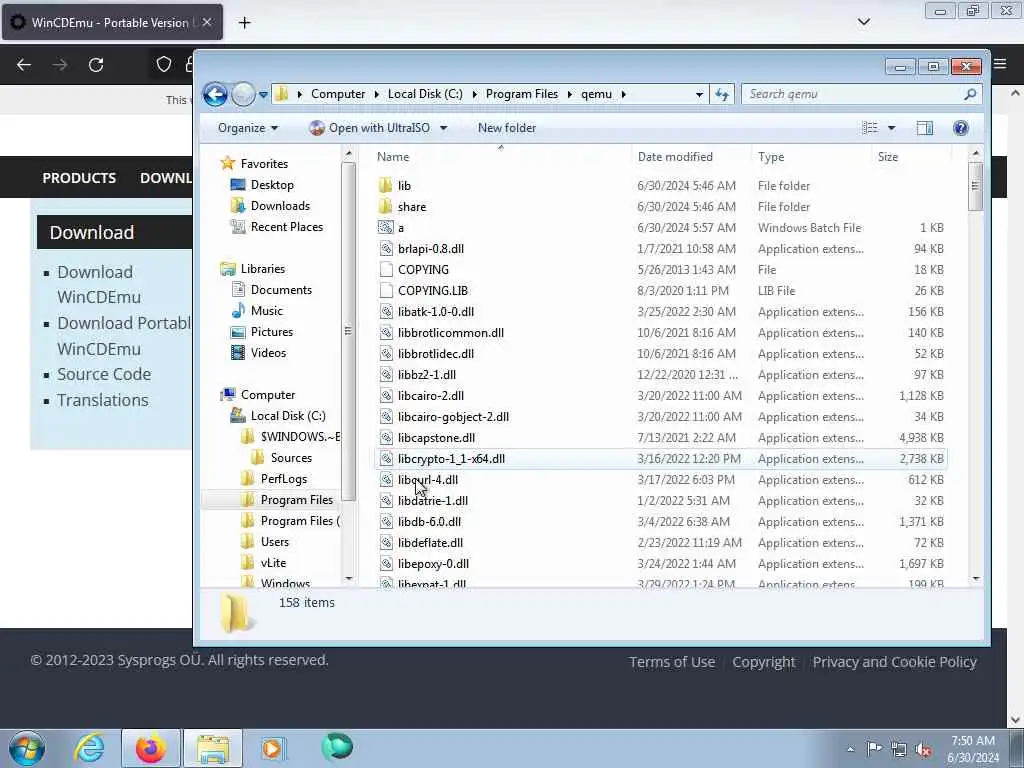Select the lib folder icon
Viewport: 1024px width, 768px height.
pyautogui.click(x=386, y=185)
